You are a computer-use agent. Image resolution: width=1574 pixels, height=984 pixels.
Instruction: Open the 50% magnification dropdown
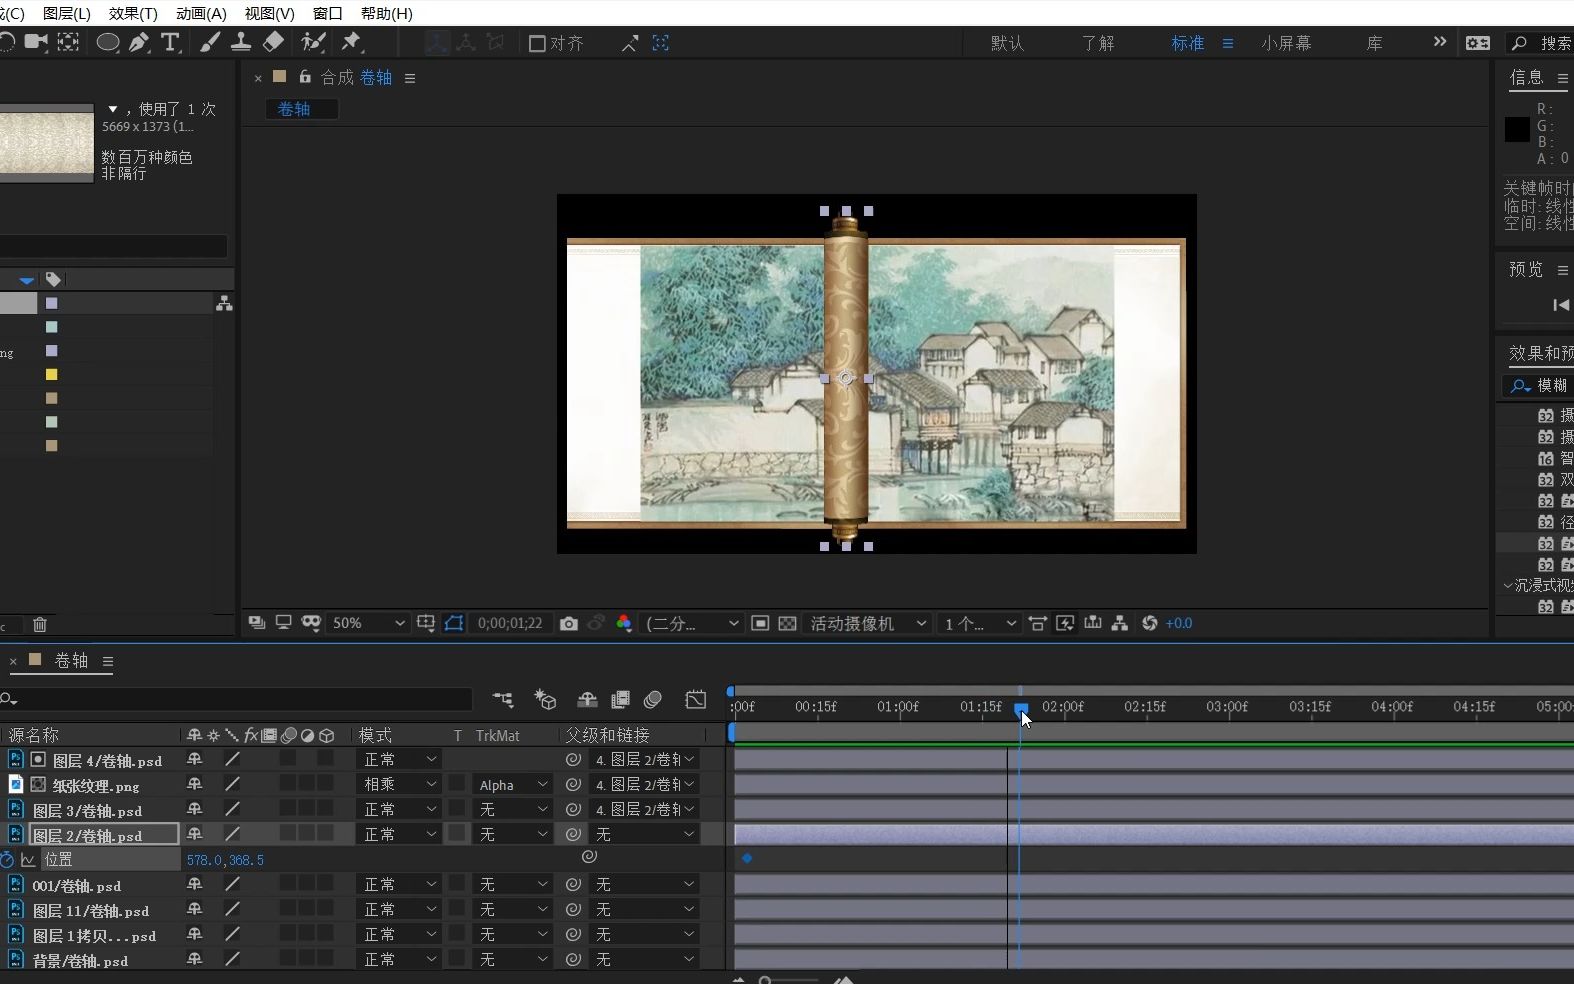(369, 623)
